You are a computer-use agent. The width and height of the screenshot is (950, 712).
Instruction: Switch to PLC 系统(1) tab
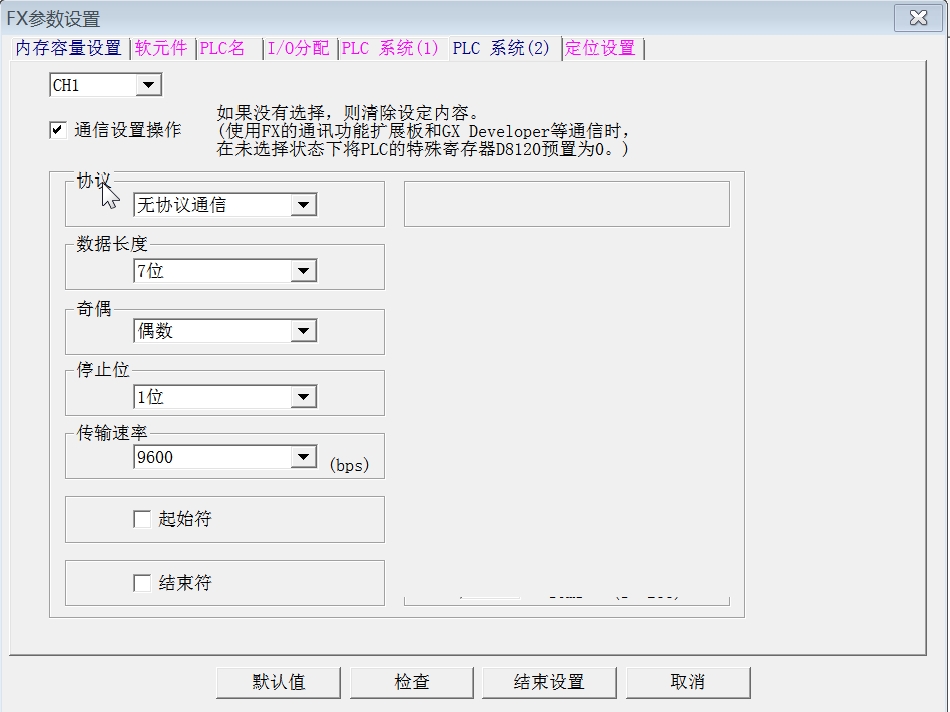[x=390, y=48]
